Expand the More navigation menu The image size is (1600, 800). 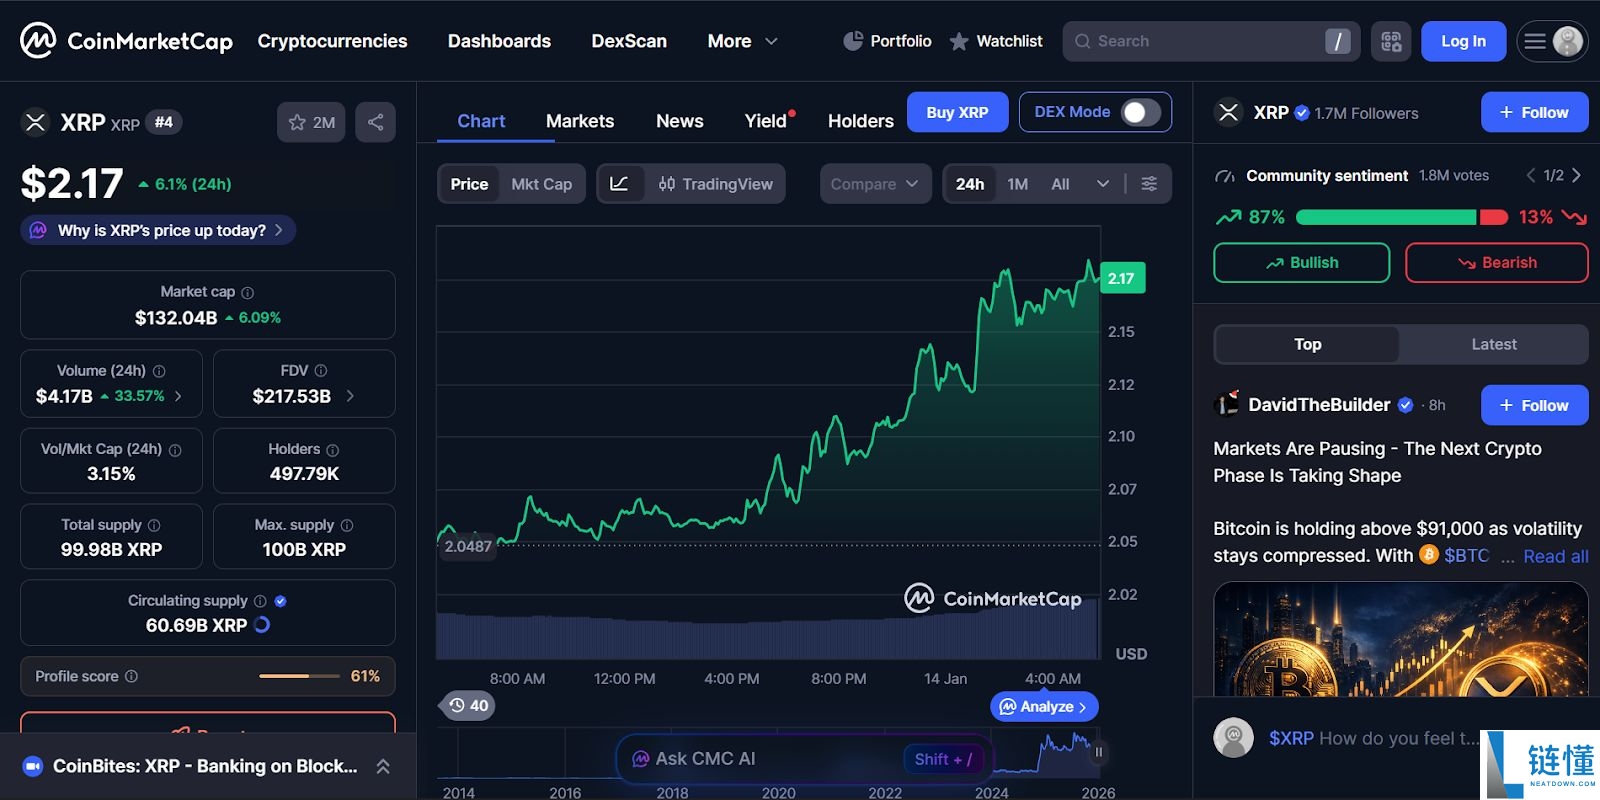tap(742, 41)
